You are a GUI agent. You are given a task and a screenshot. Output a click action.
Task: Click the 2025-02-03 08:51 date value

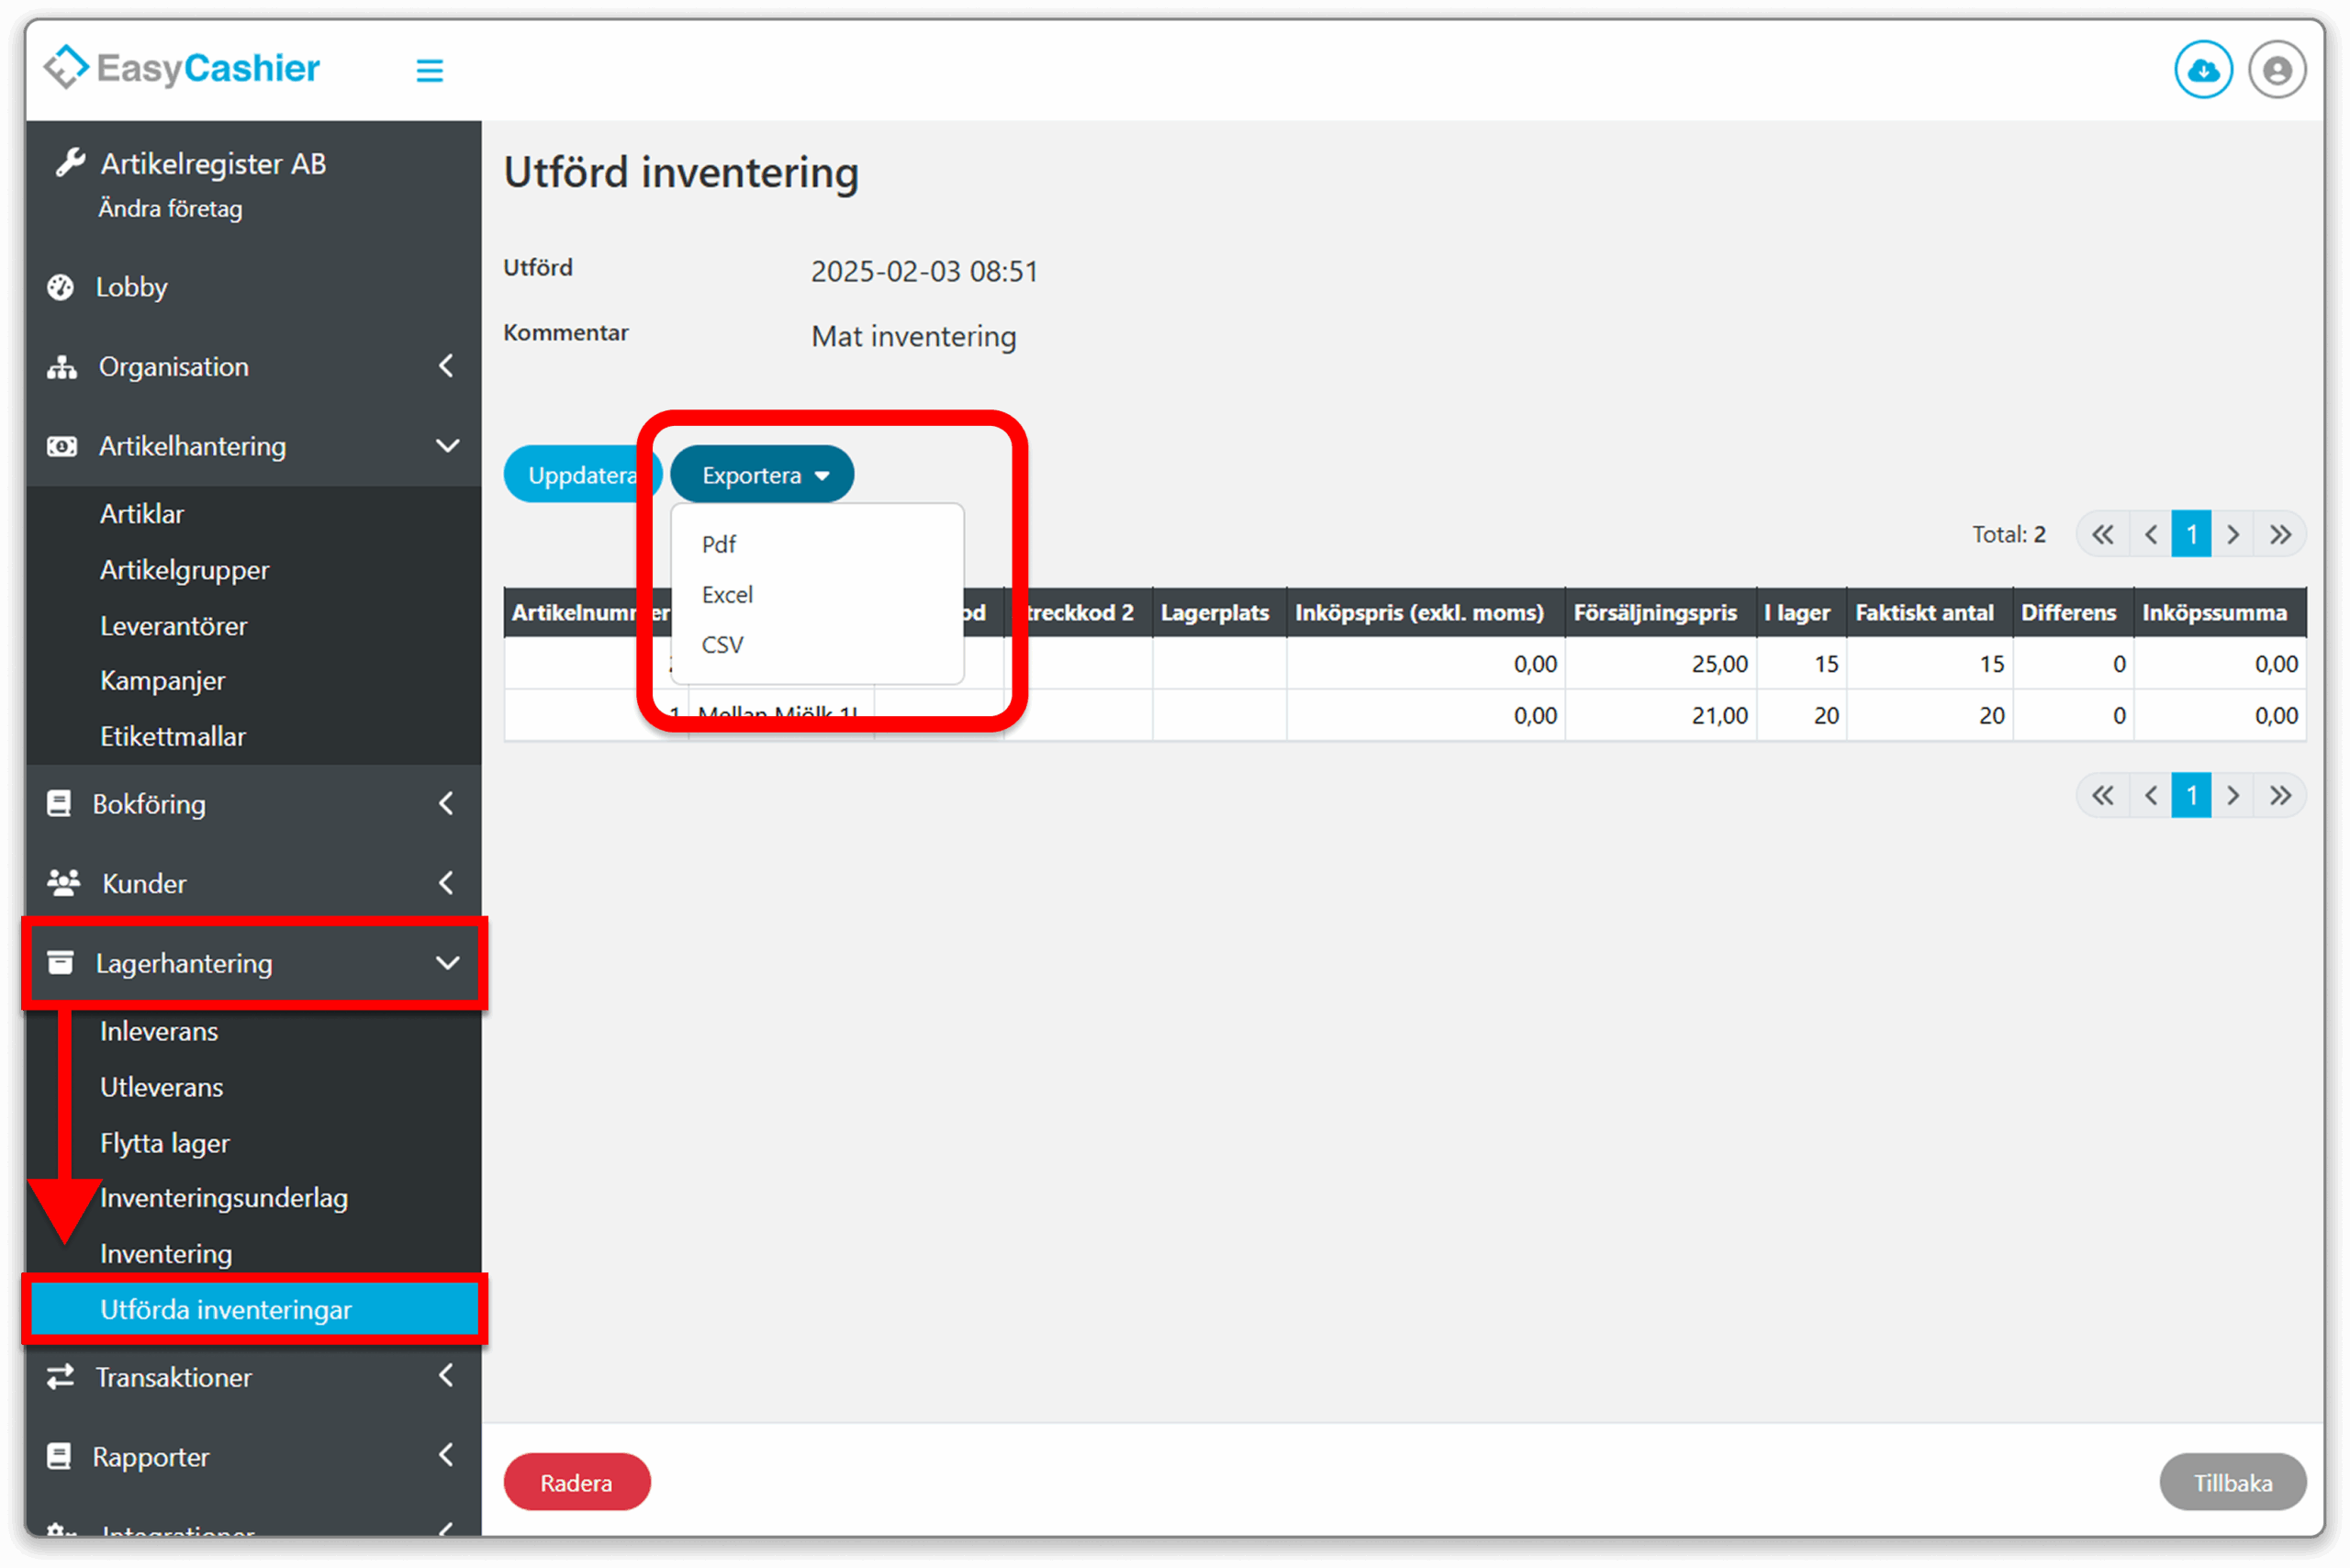coord(924,271)
